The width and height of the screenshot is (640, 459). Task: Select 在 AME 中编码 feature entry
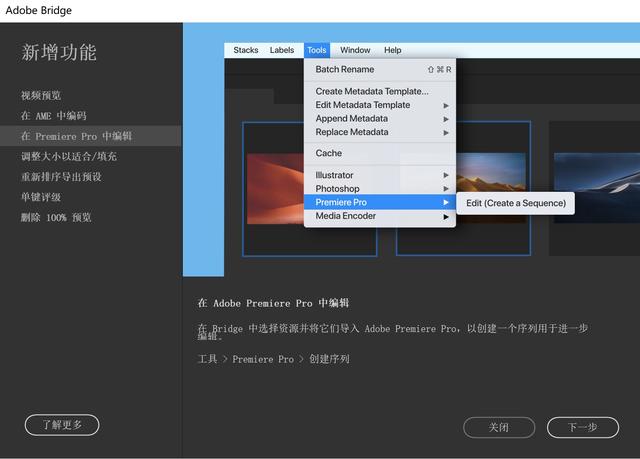(53, 116)
